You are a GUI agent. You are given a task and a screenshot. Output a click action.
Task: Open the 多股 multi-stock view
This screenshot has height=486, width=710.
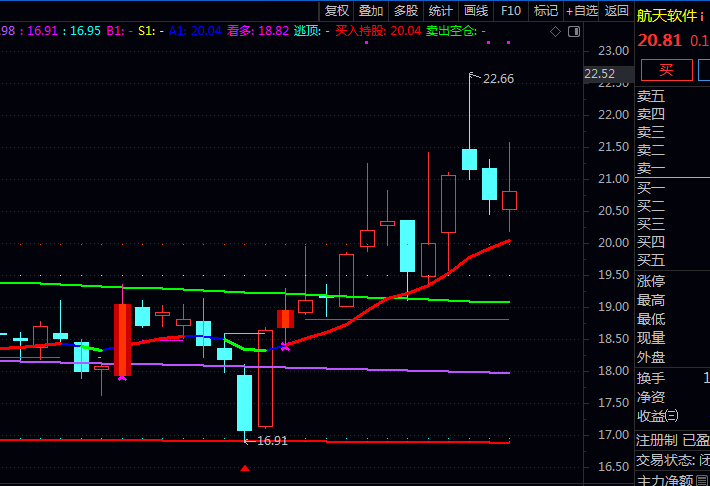coord(405,11)
